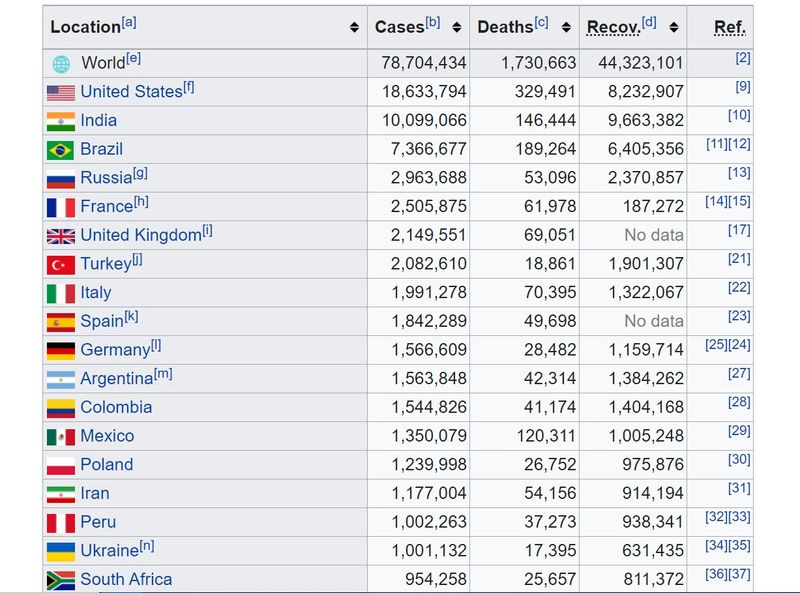Viewport: 800px width, 593px height.
Task: Click the Germany flag icon
Action: pos(61,351)
